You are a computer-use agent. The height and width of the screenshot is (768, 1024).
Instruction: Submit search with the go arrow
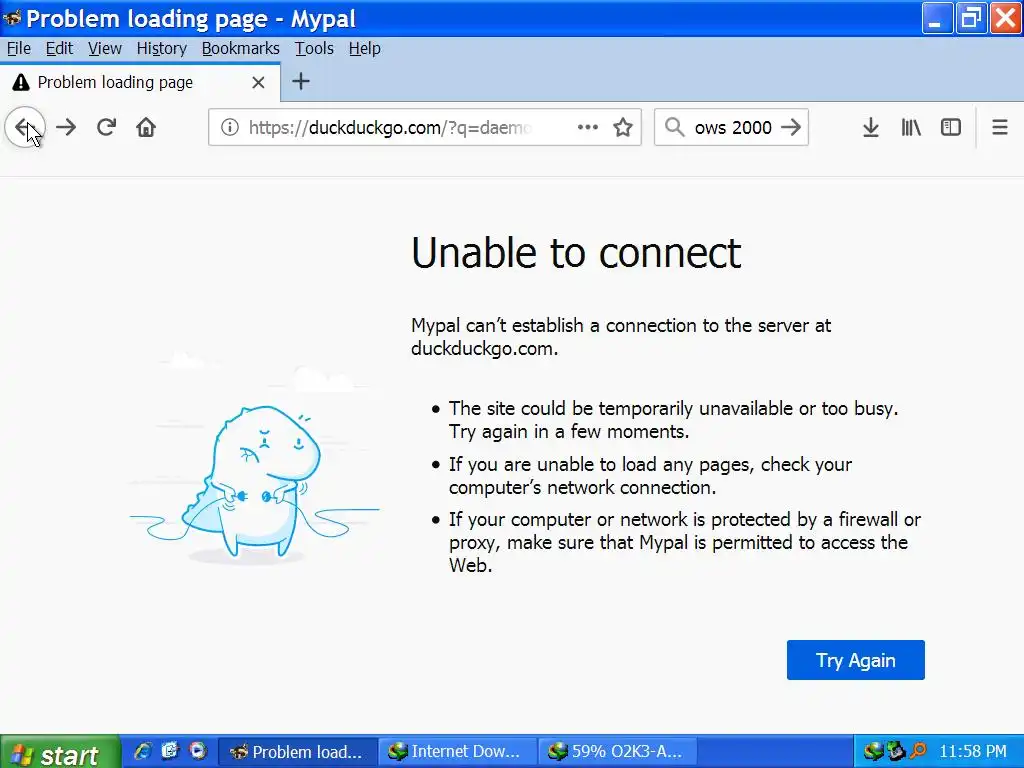(791, 127)
